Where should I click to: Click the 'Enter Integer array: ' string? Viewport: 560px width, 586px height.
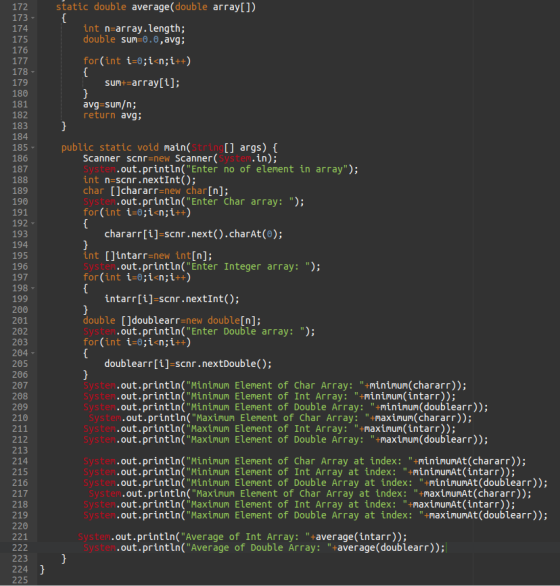click(x=248, y=267)
